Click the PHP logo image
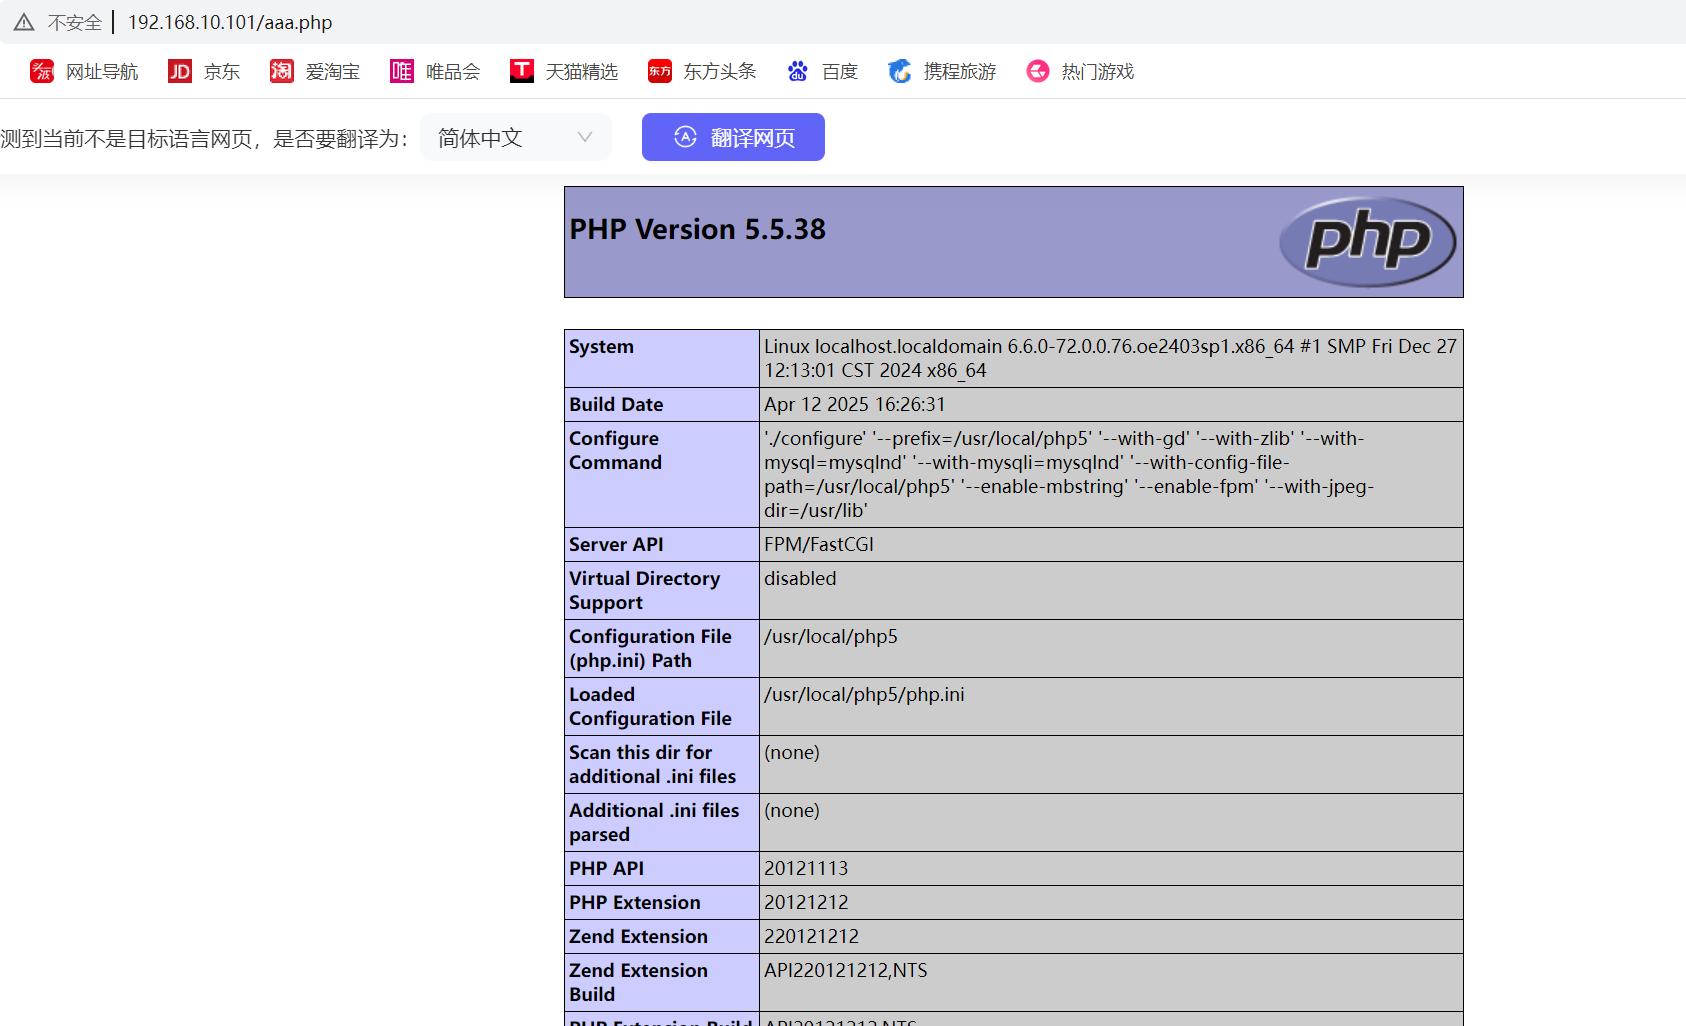The image size is (1686, 1026). coord(1367,241)
